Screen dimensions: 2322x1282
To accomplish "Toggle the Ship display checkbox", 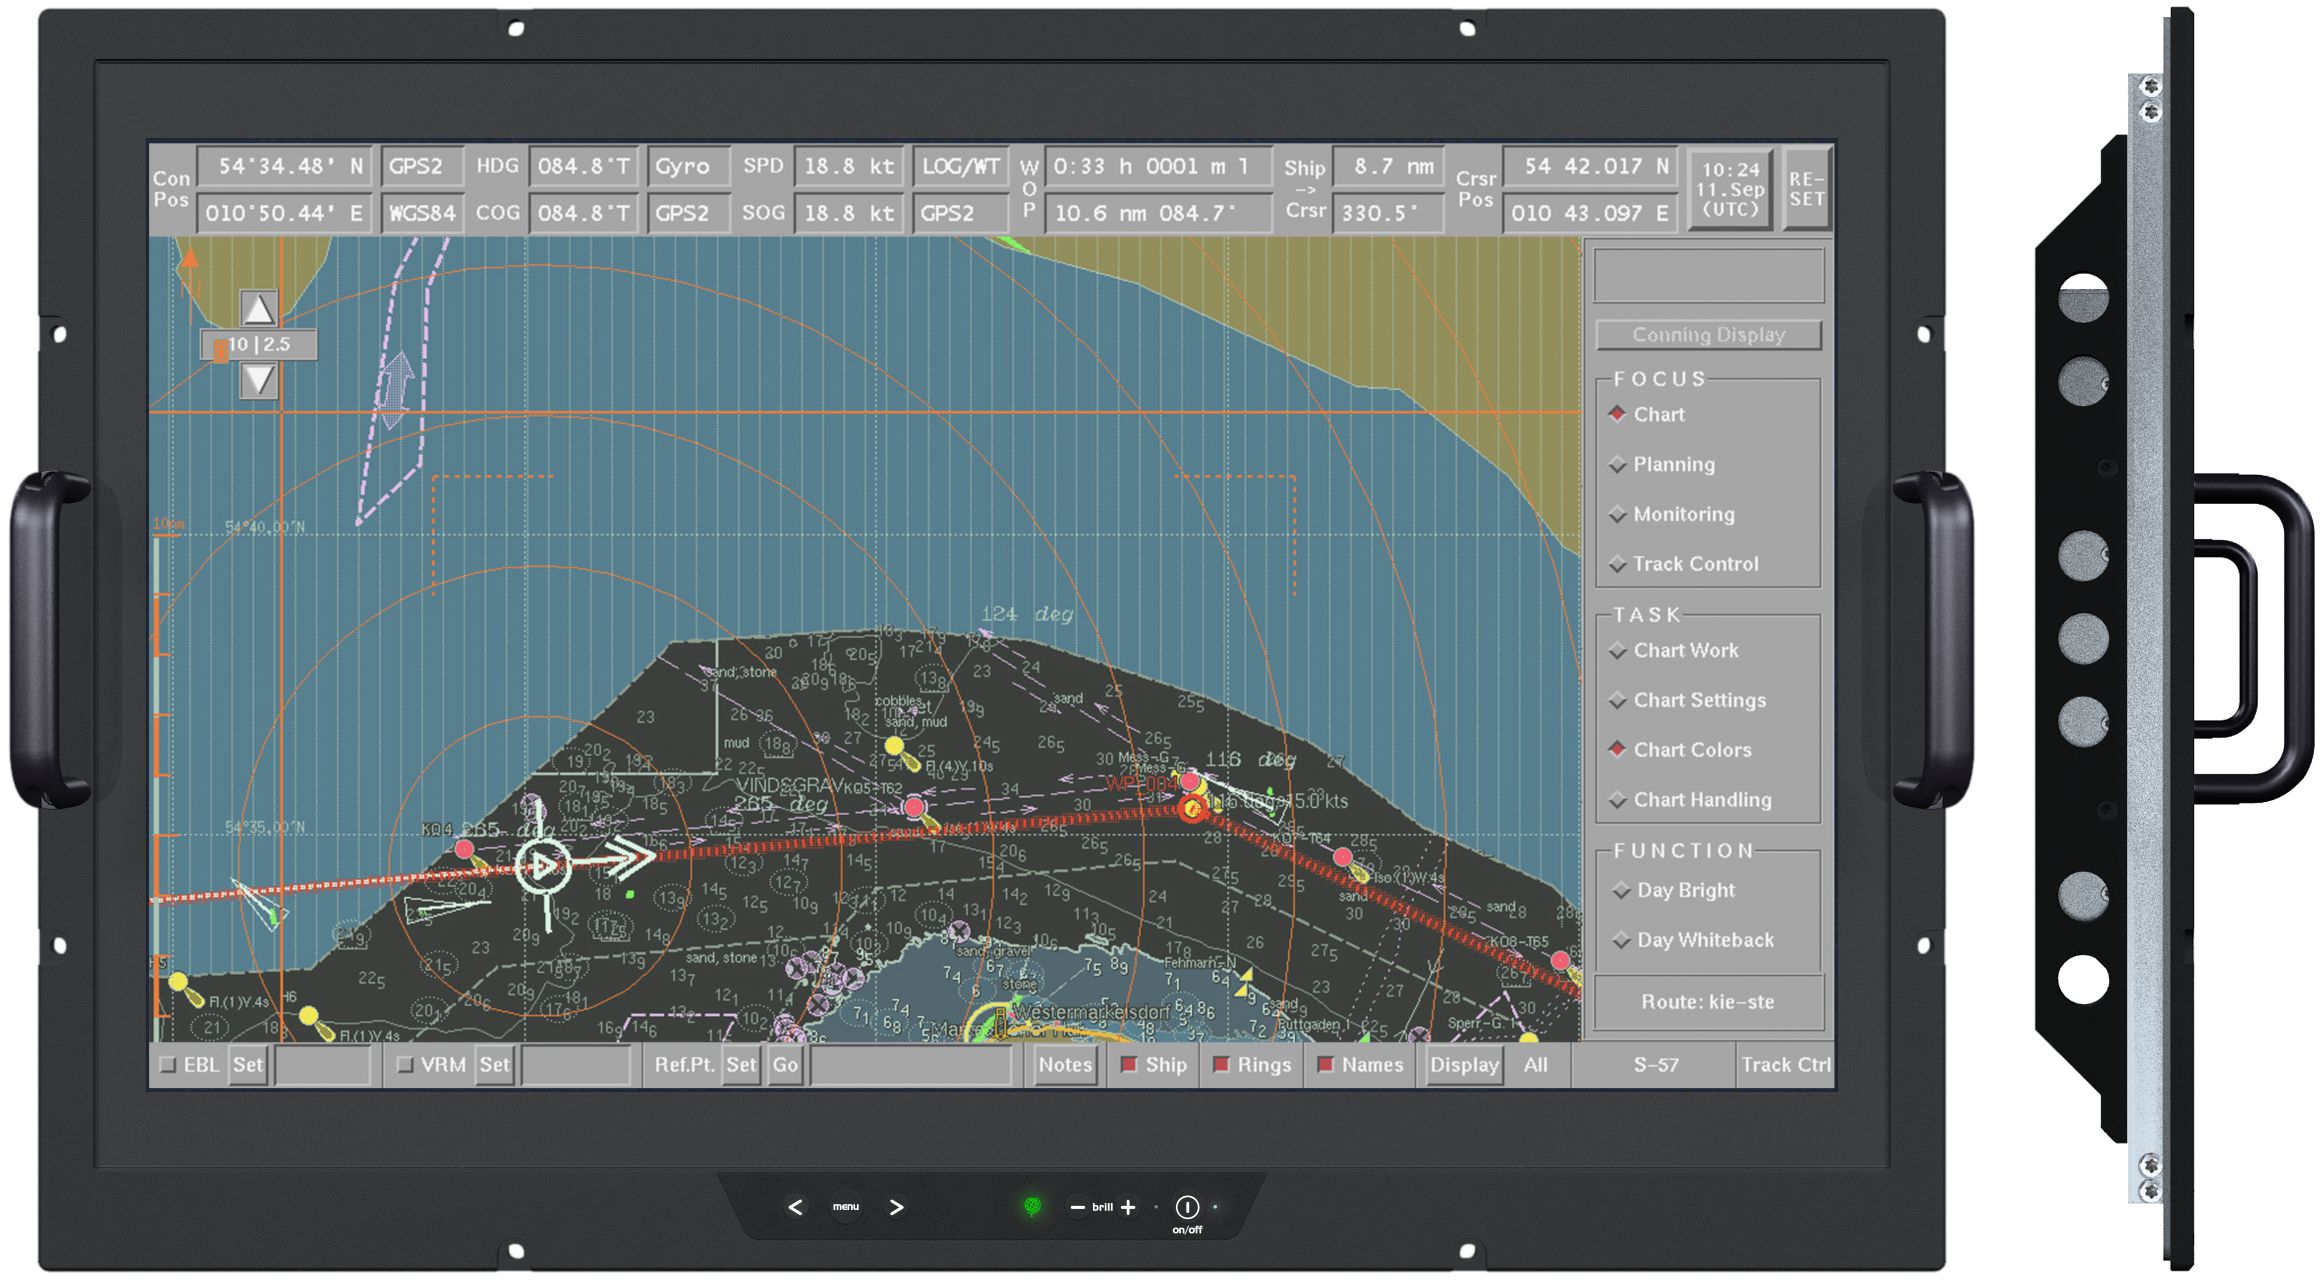I will point(1129,1065).
